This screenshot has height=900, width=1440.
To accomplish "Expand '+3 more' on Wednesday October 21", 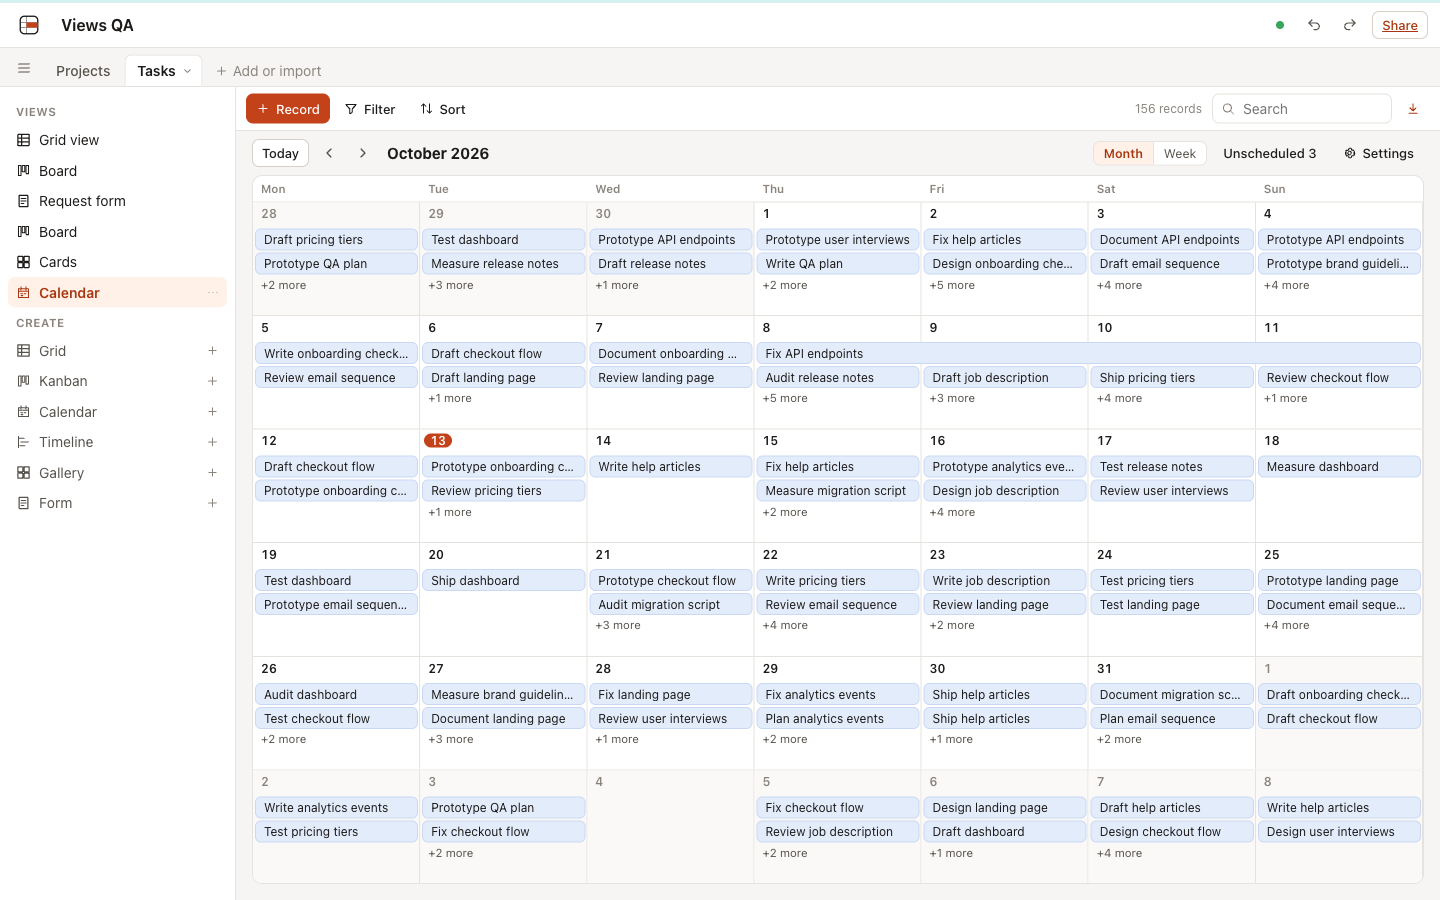I will (618, 625).
